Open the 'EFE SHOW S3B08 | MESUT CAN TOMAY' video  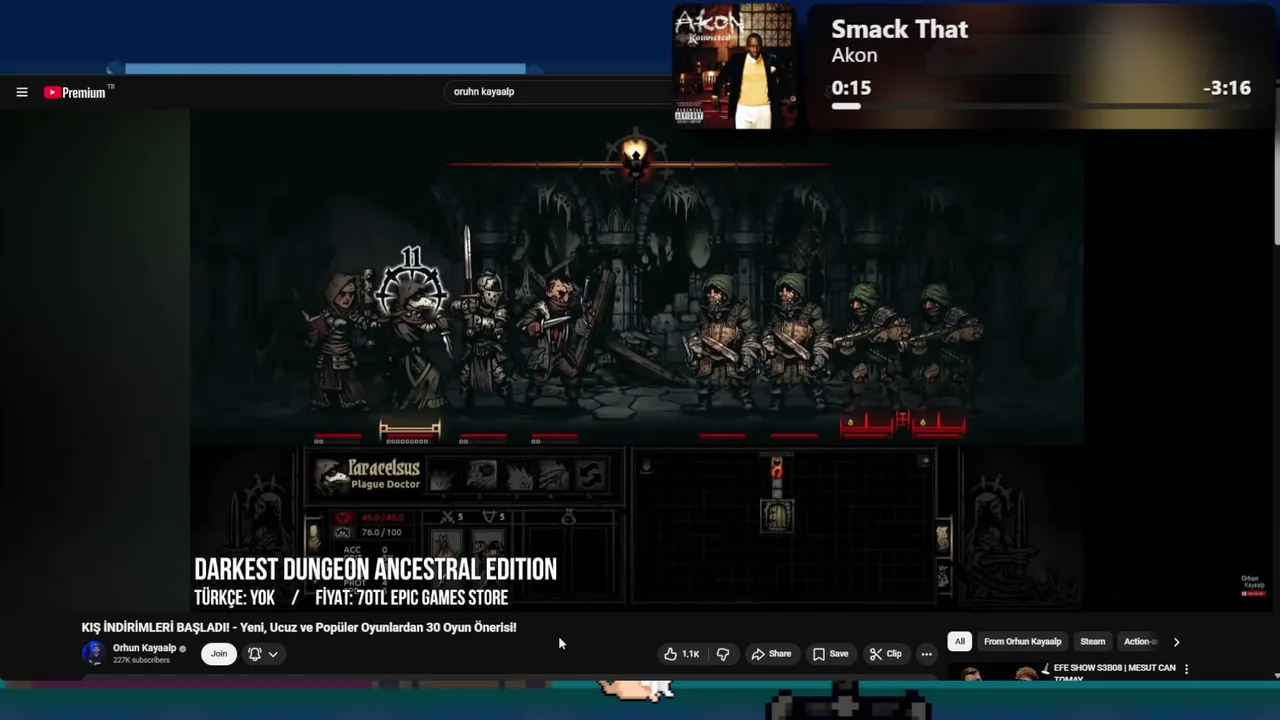1114,672
